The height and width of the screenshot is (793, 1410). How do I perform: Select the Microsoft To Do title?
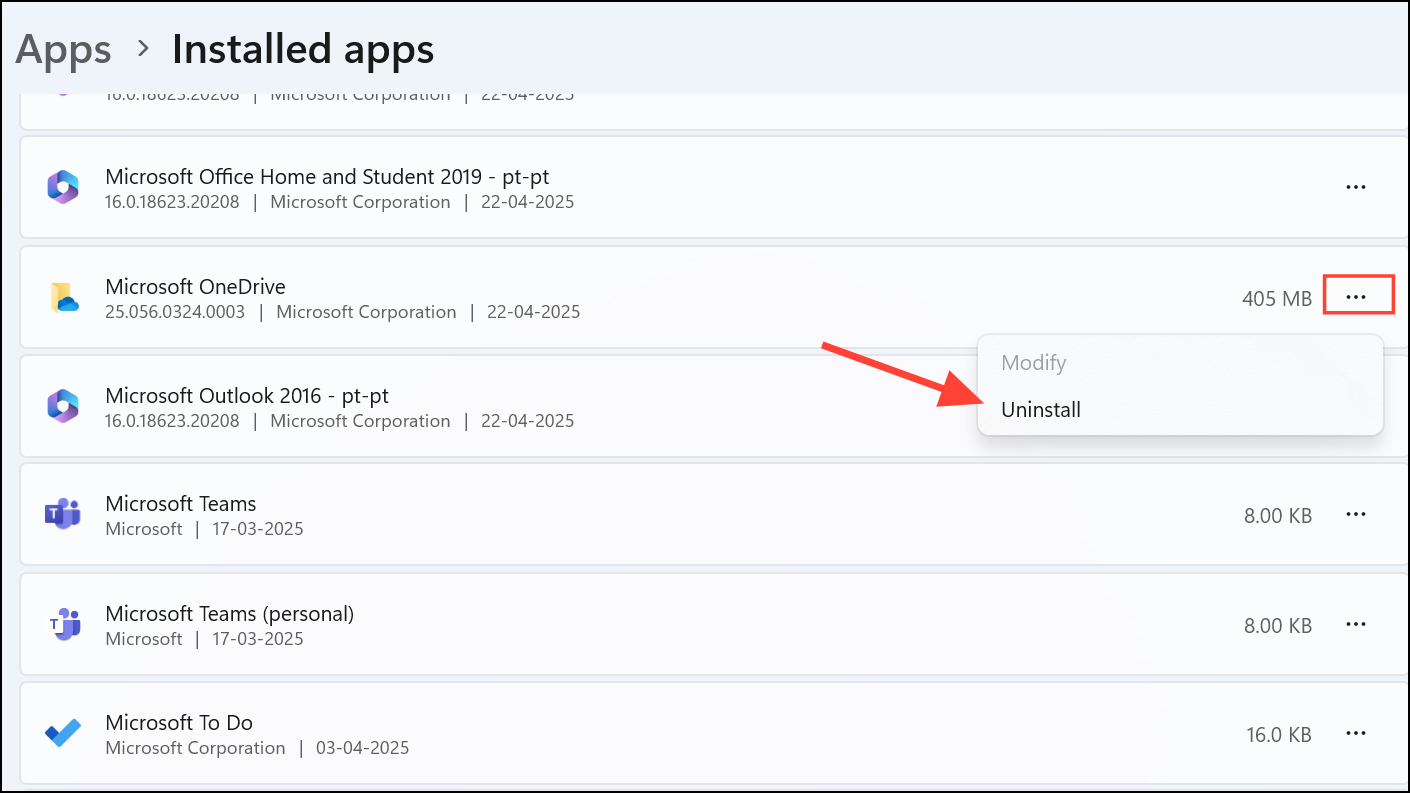pyautogui.click(x=179, y=723)
